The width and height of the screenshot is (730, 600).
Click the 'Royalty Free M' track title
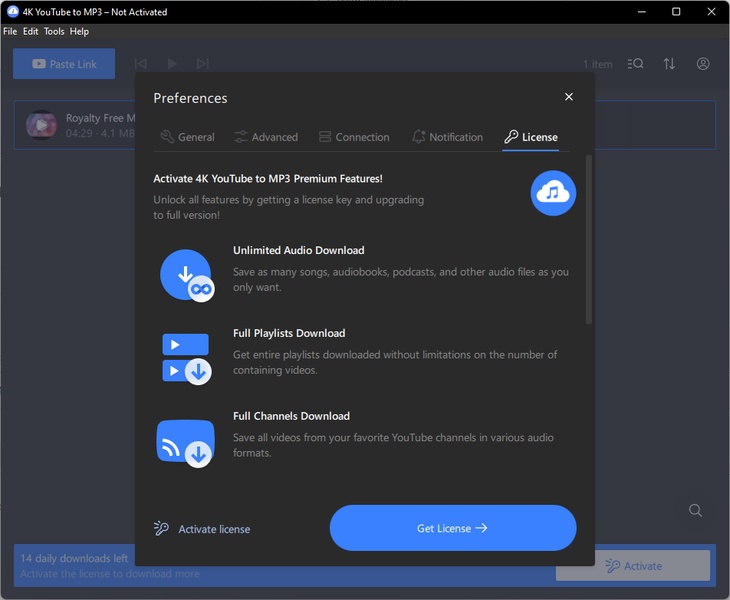tap(101, 118)
